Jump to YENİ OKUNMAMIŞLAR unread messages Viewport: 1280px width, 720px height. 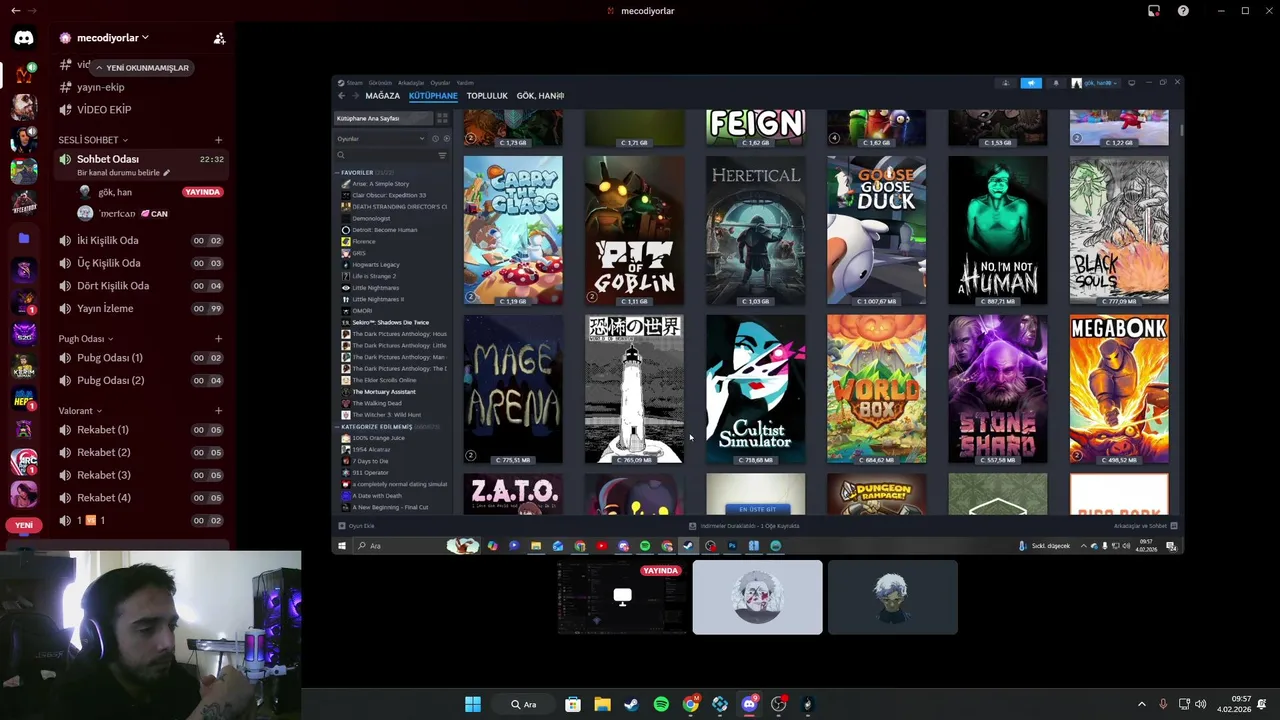click(141, 68)
